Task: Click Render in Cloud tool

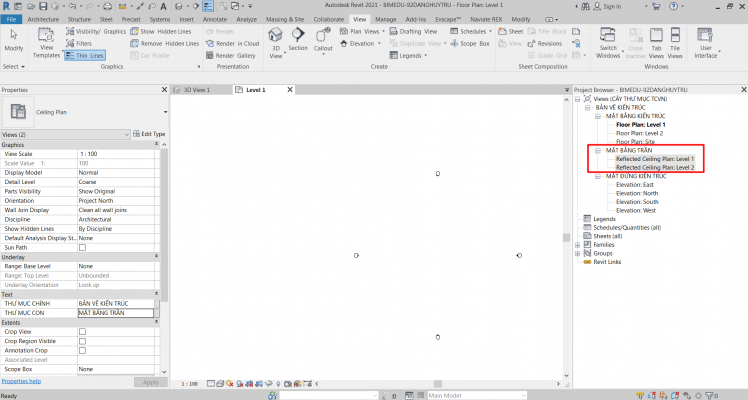Action: (x=237, y=44)
